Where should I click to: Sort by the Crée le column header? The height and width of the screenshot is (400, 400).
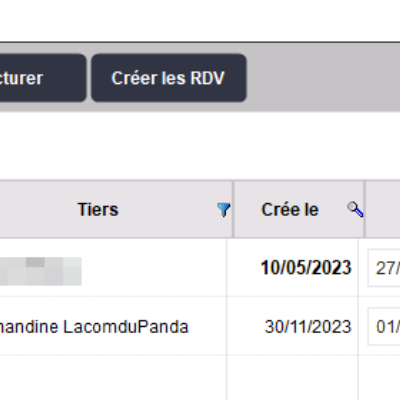click(290, 210)
